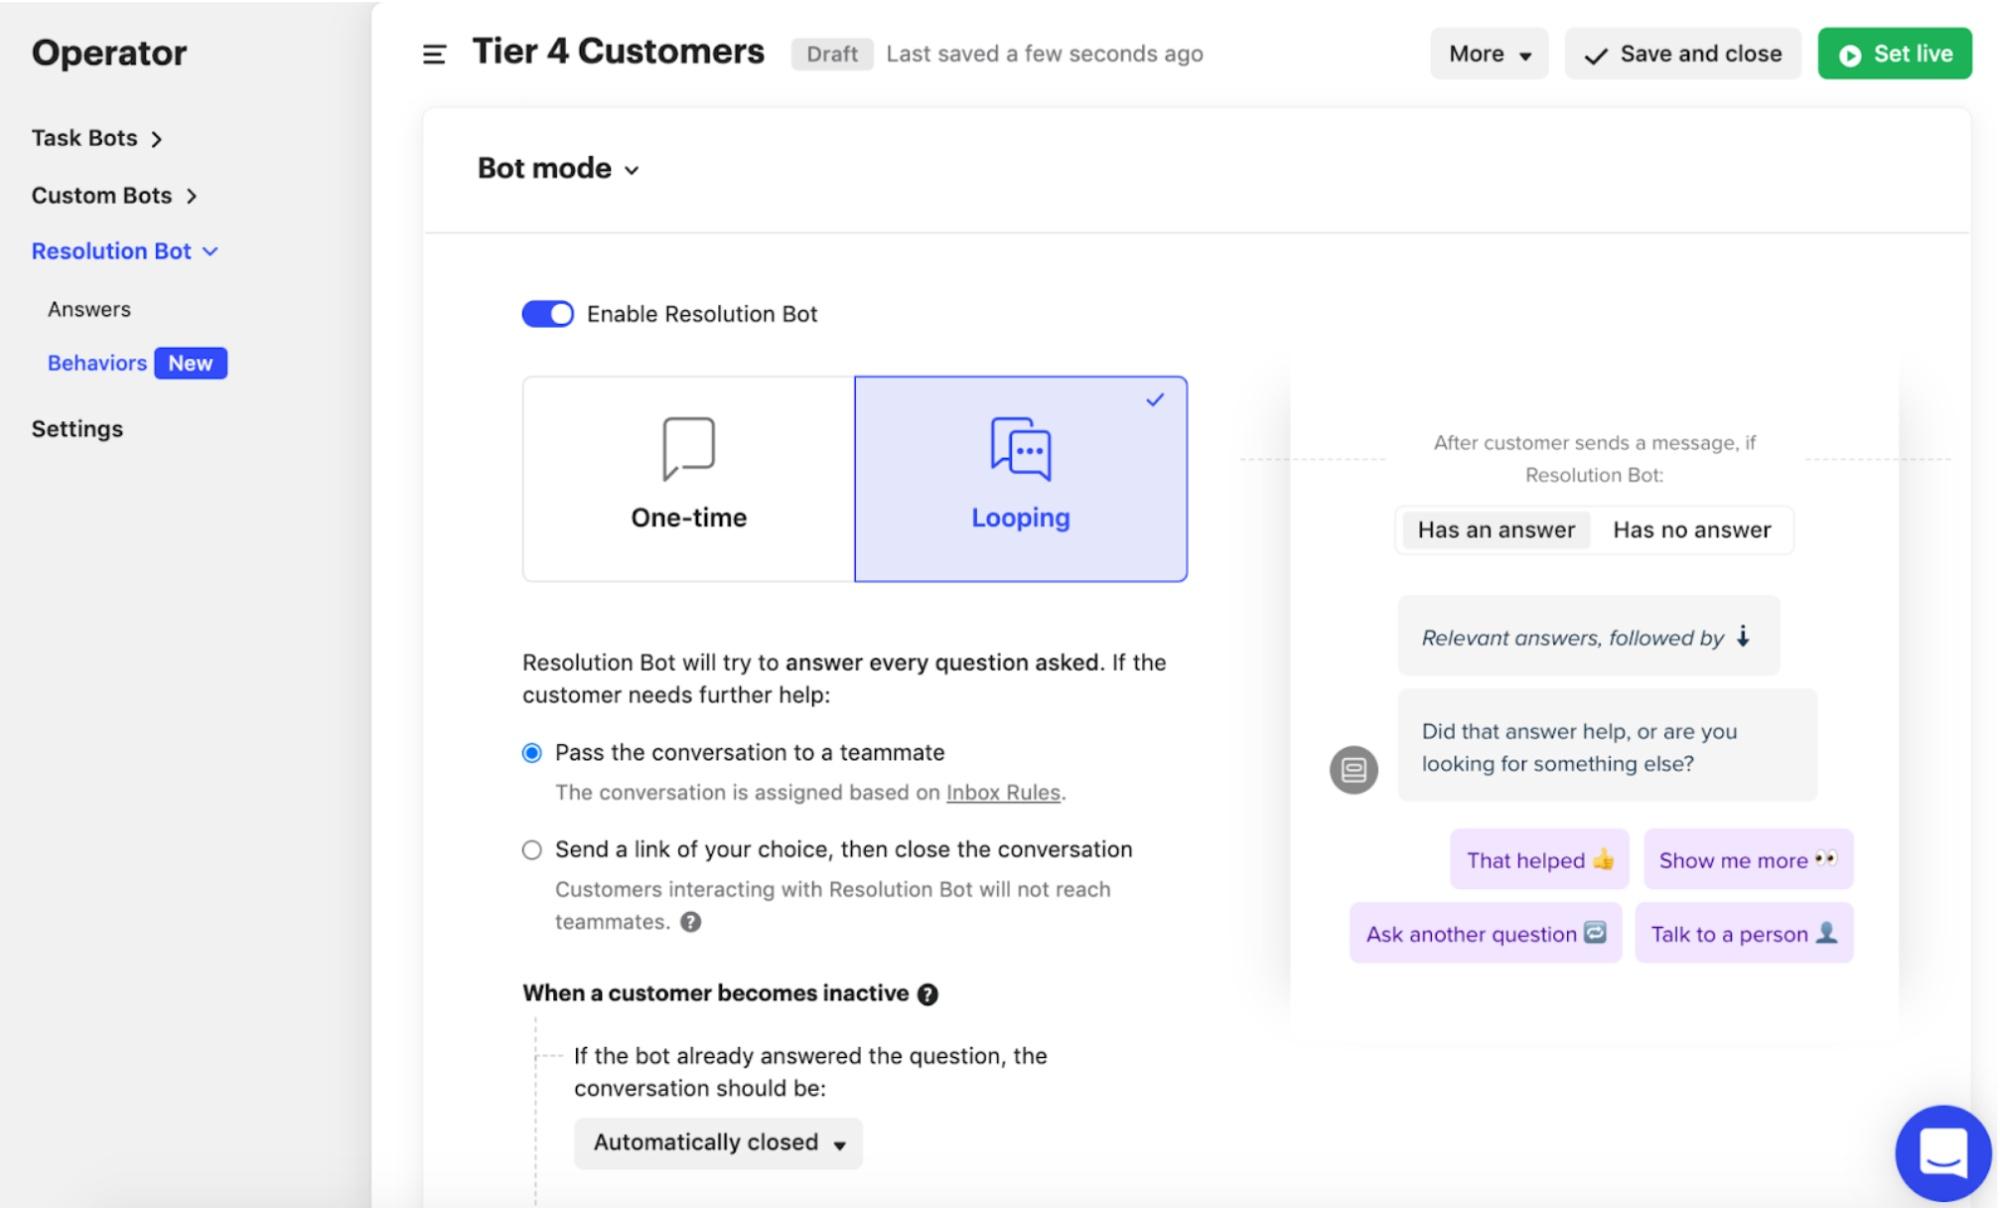Image resolution: width=2000 pixels, height=1208 pixels.
Task: Collapse the Bot mode section header
Action: tap(558, 168)
